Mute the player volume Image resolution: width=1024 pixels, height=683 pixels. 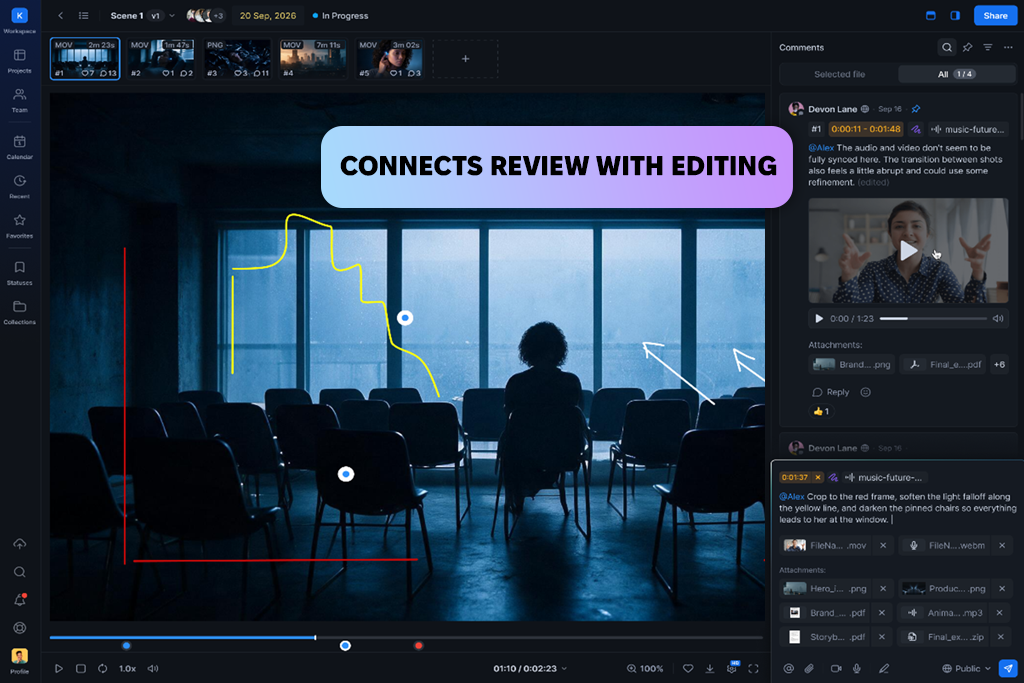click(x=153, y=668)
